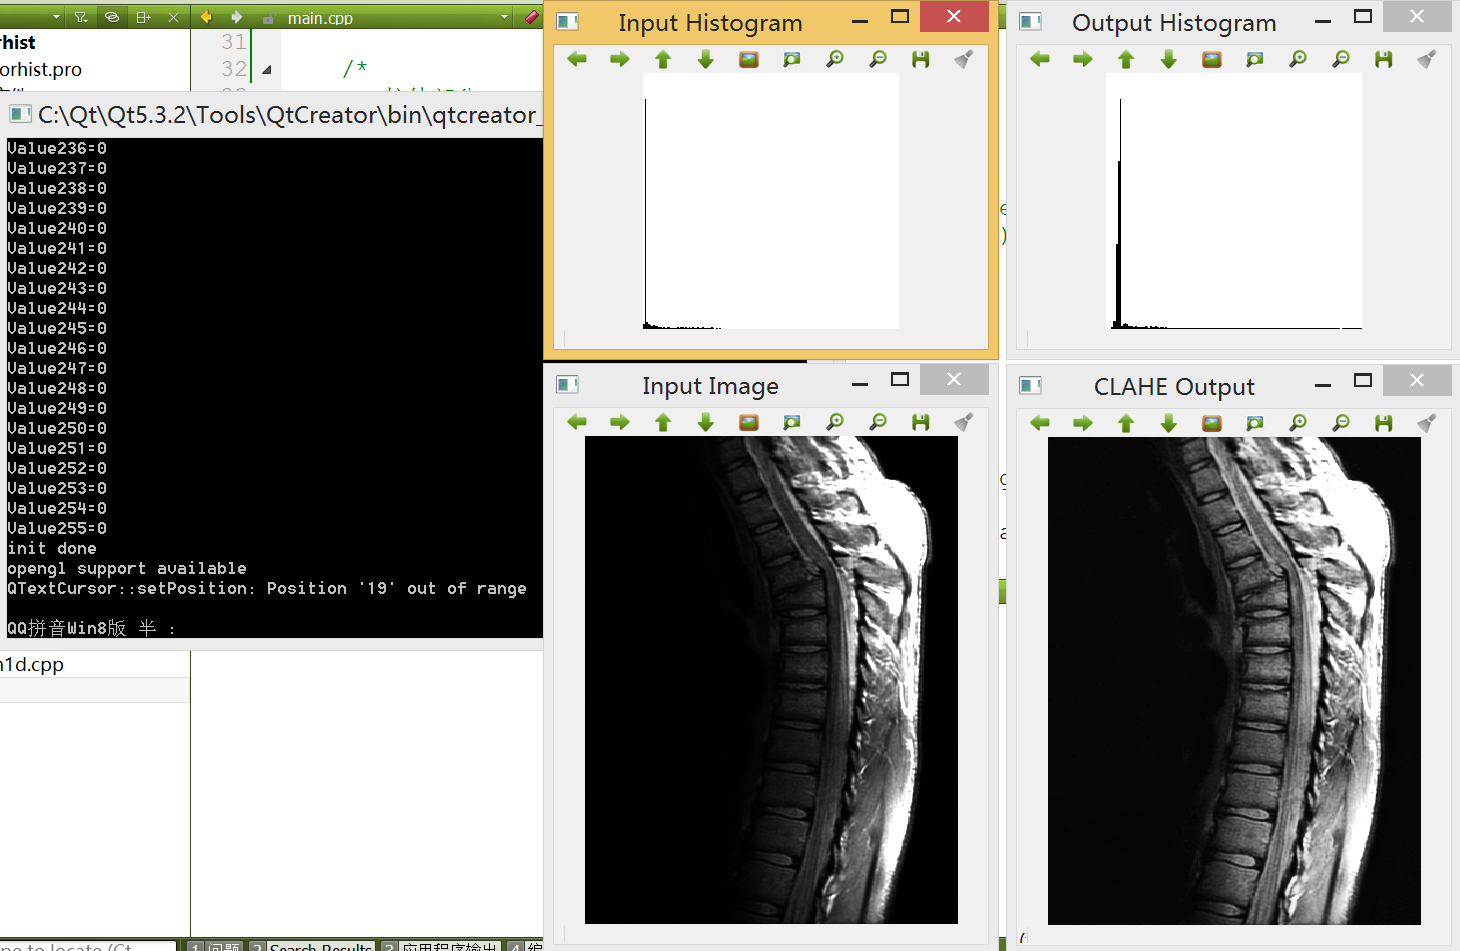Open the filter tree options dropdown

coord(81,17)
